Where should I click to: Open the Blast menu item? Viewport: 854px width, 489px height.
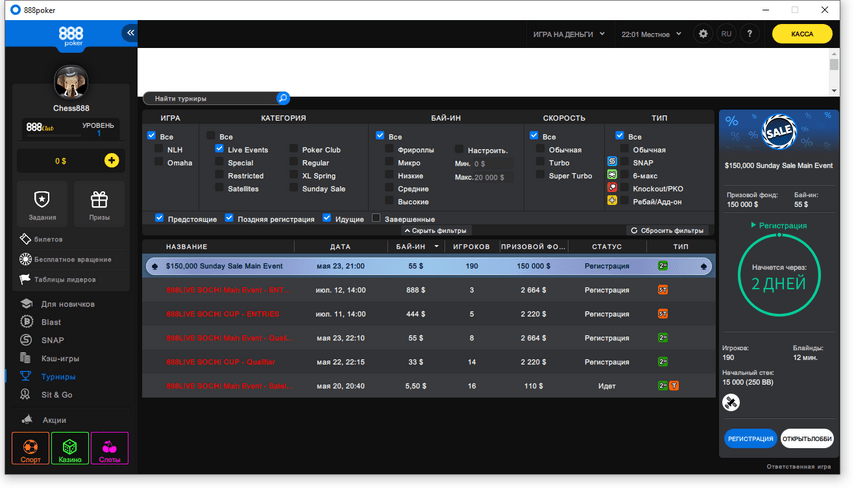point(51,322)
